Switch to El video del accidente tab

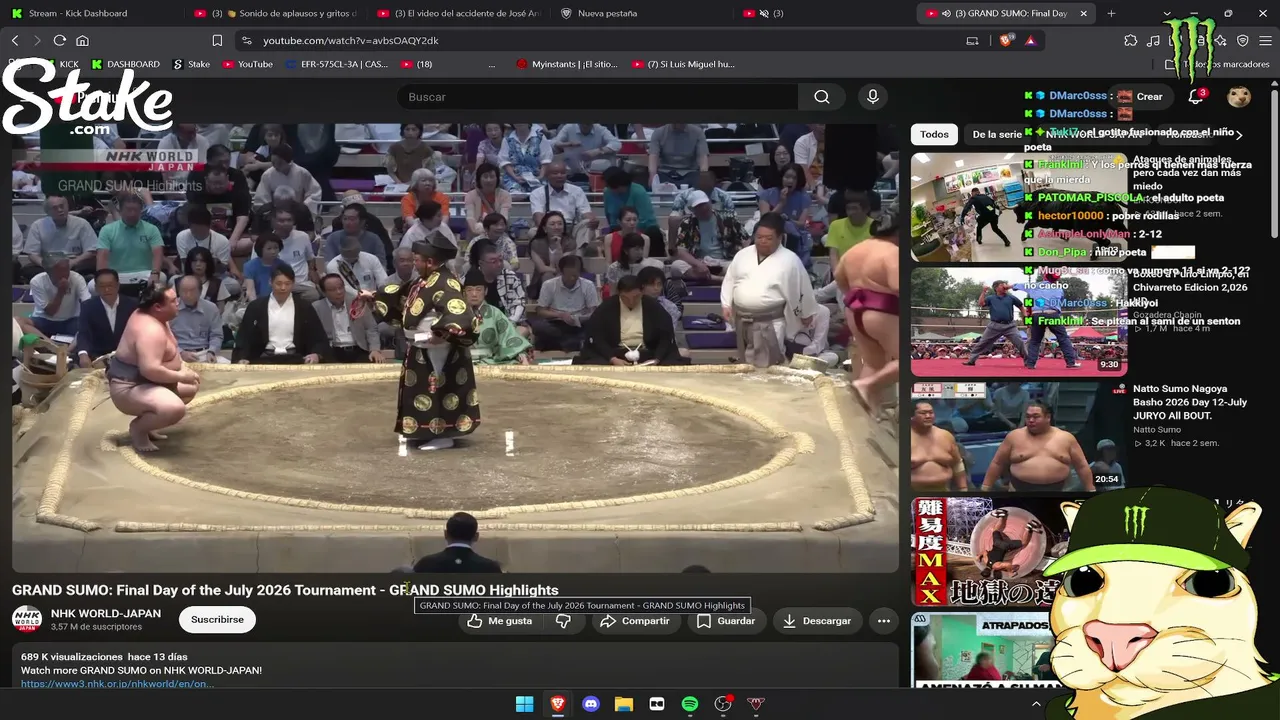(x=459, y=13)
